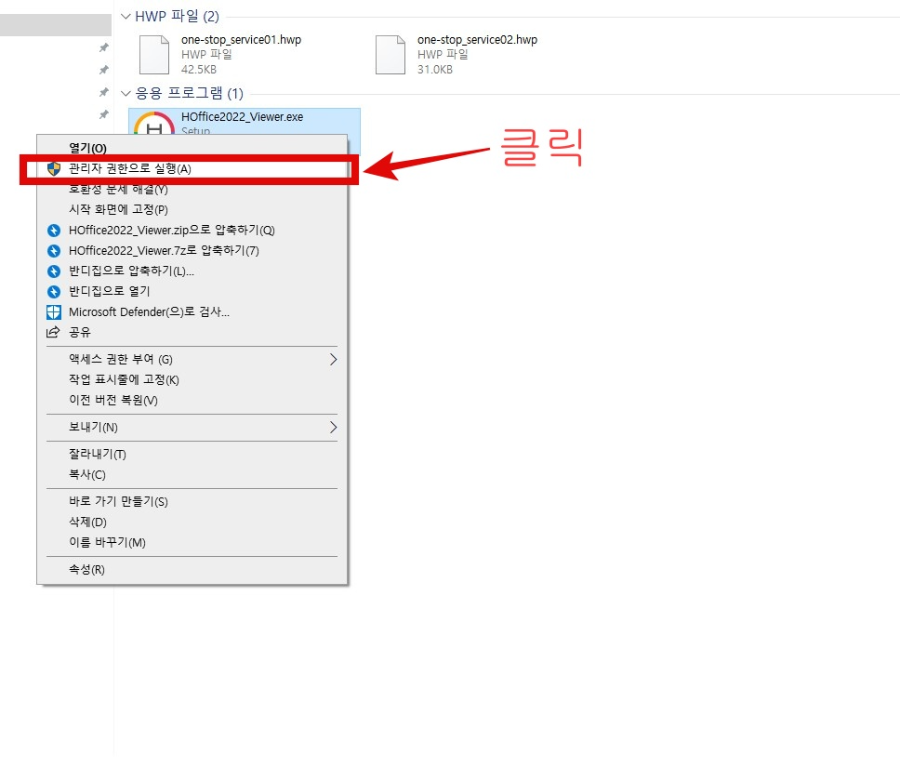Select the HOffice2022_Viewer.exe application icon
This screenshot has height=757, width=900.
152,123
